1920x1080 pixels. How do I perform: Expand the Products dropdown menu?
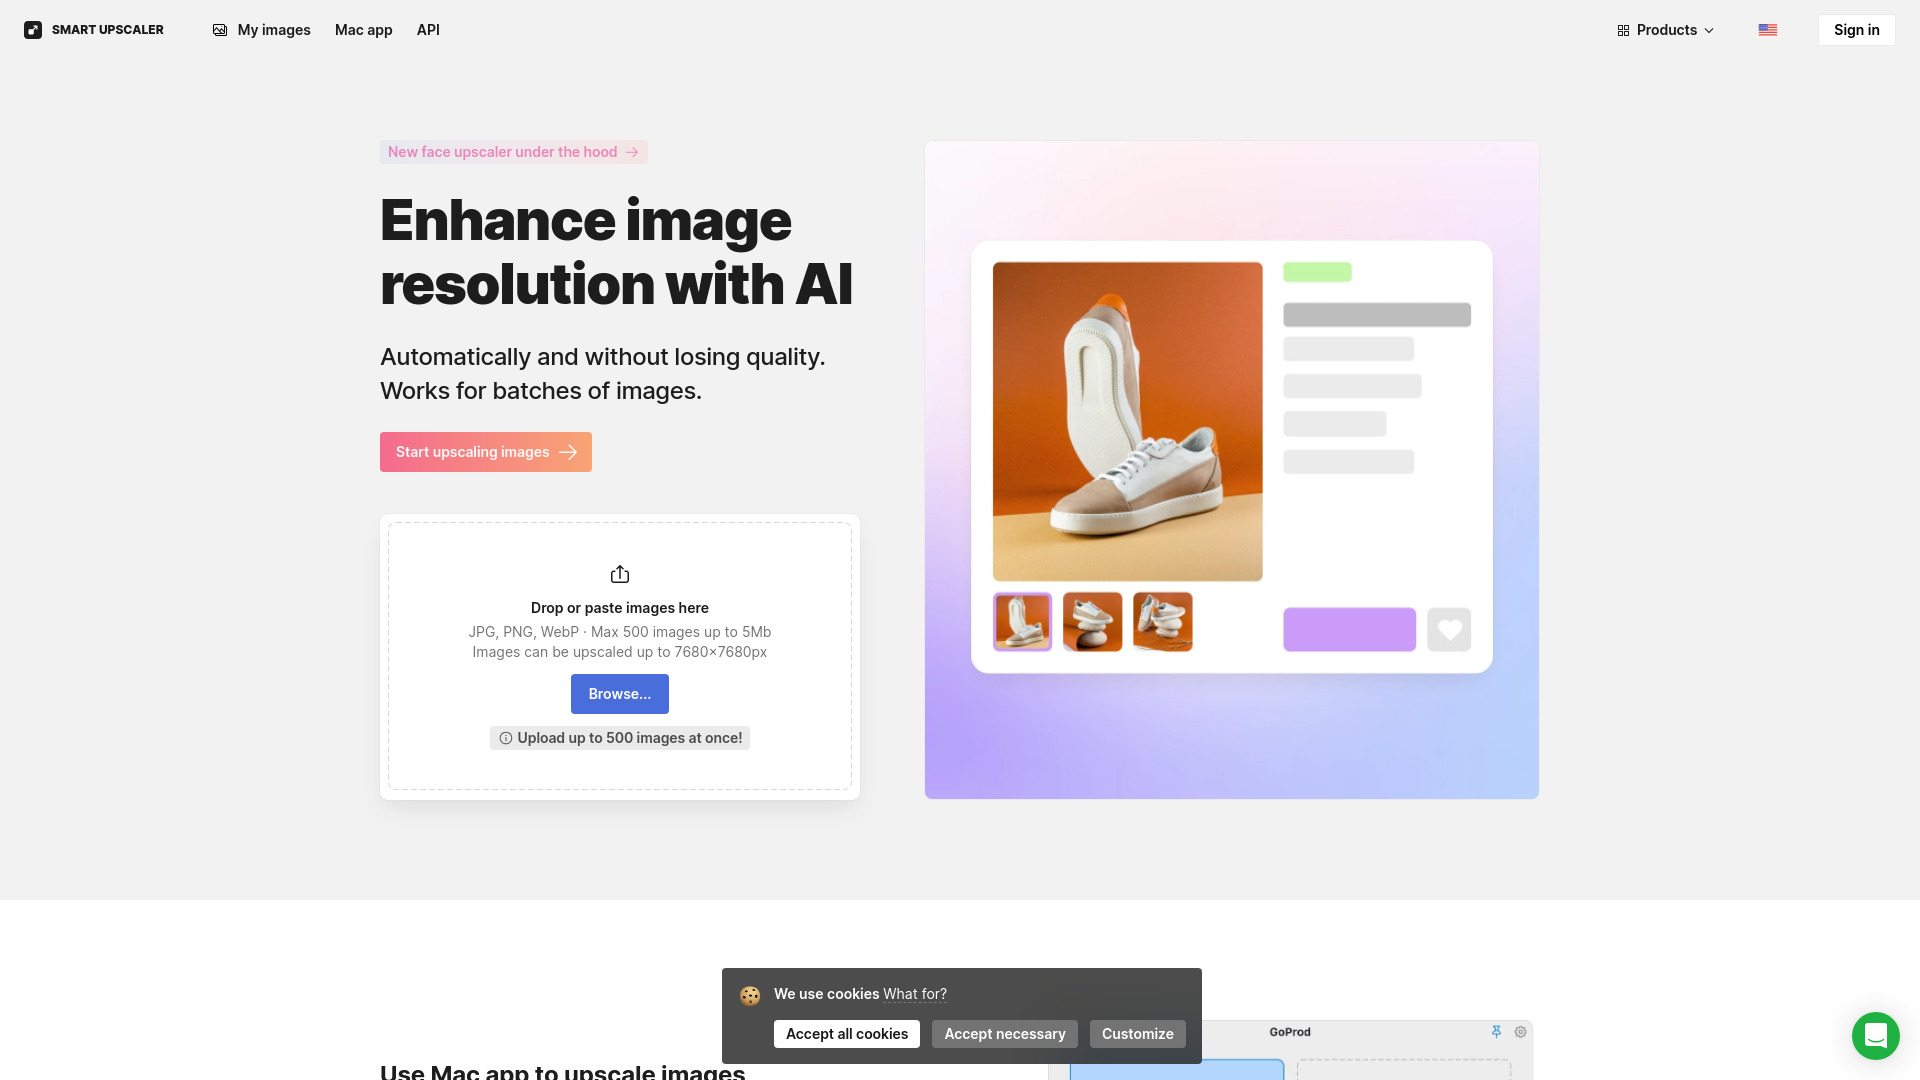tap(1665, 29)
